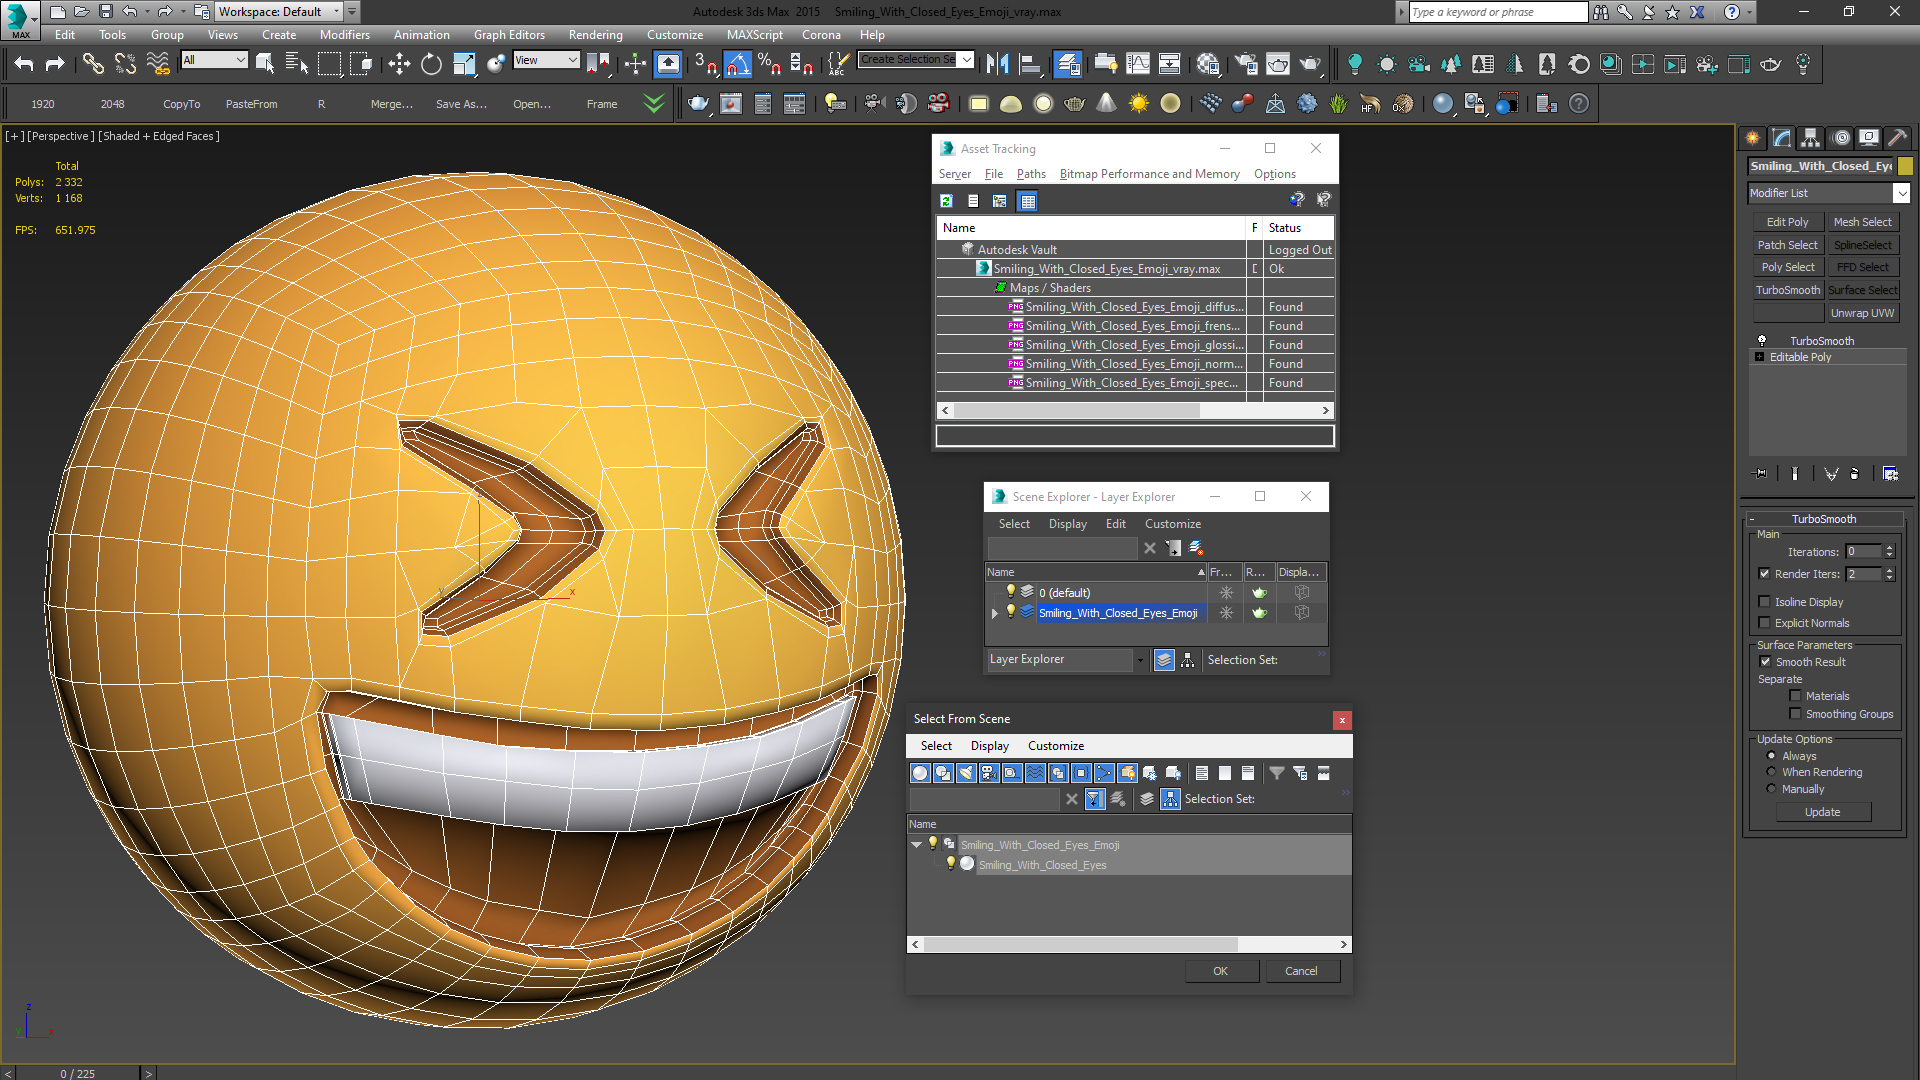Viewport: 1920px width, 1080px height.
Task: Enable Isoline Display checkbox
Action: (x=1765, y=602)
